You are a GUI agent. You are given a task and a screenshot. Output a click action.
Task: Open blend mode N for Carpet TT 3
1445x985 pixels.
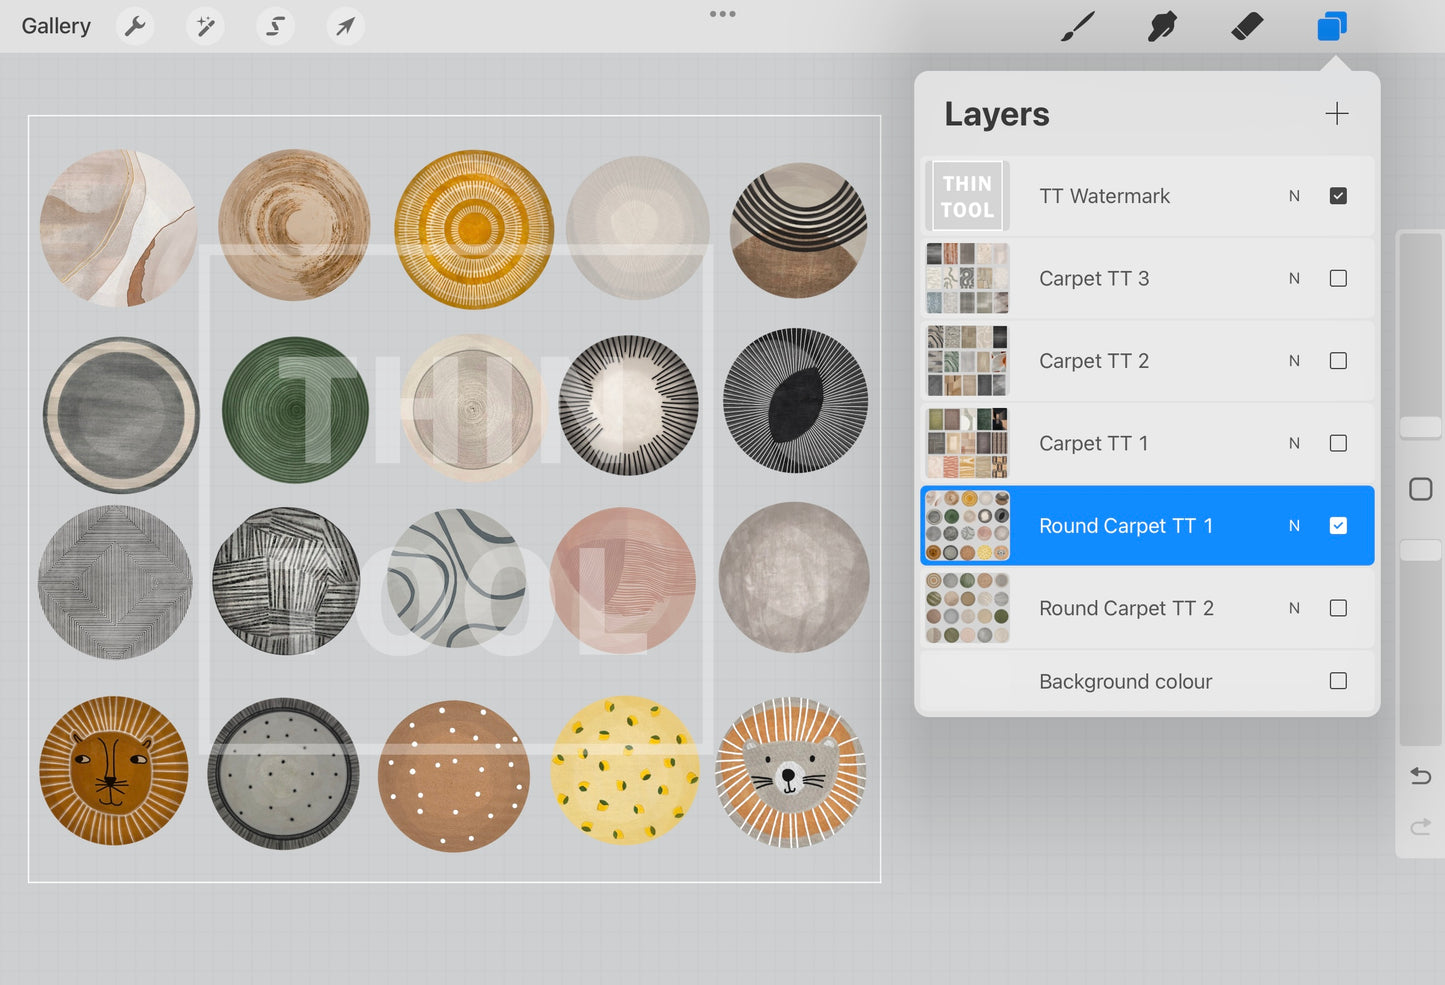click(1294, 278)
